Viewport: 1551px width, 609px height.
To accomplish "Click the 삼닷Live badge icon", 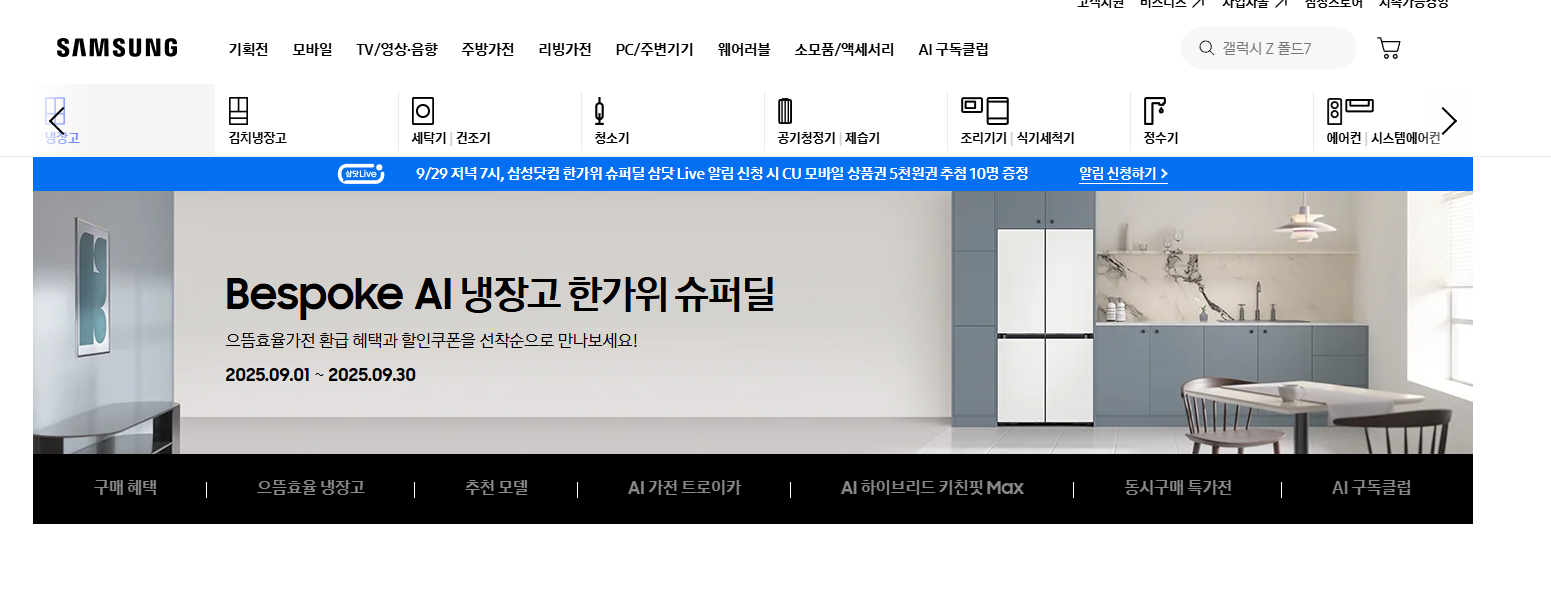I will pyautogui.click(x=361, y=174).
